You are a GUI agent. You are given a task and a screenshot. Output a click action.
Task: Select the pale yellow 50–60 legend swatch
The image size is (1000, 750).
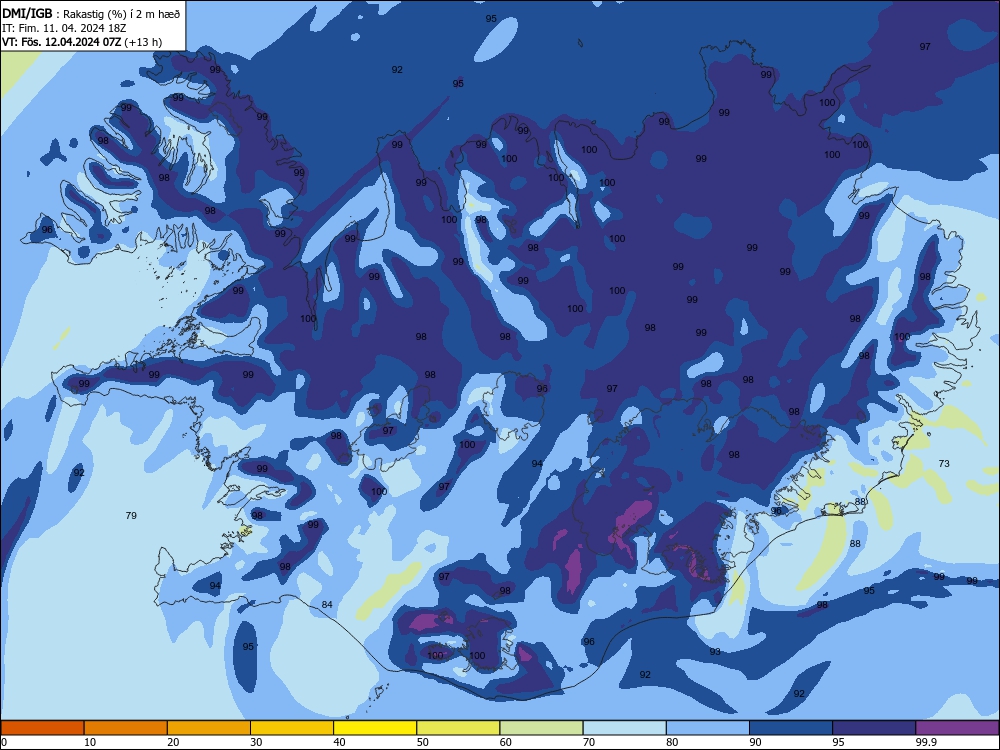(459, 728)
